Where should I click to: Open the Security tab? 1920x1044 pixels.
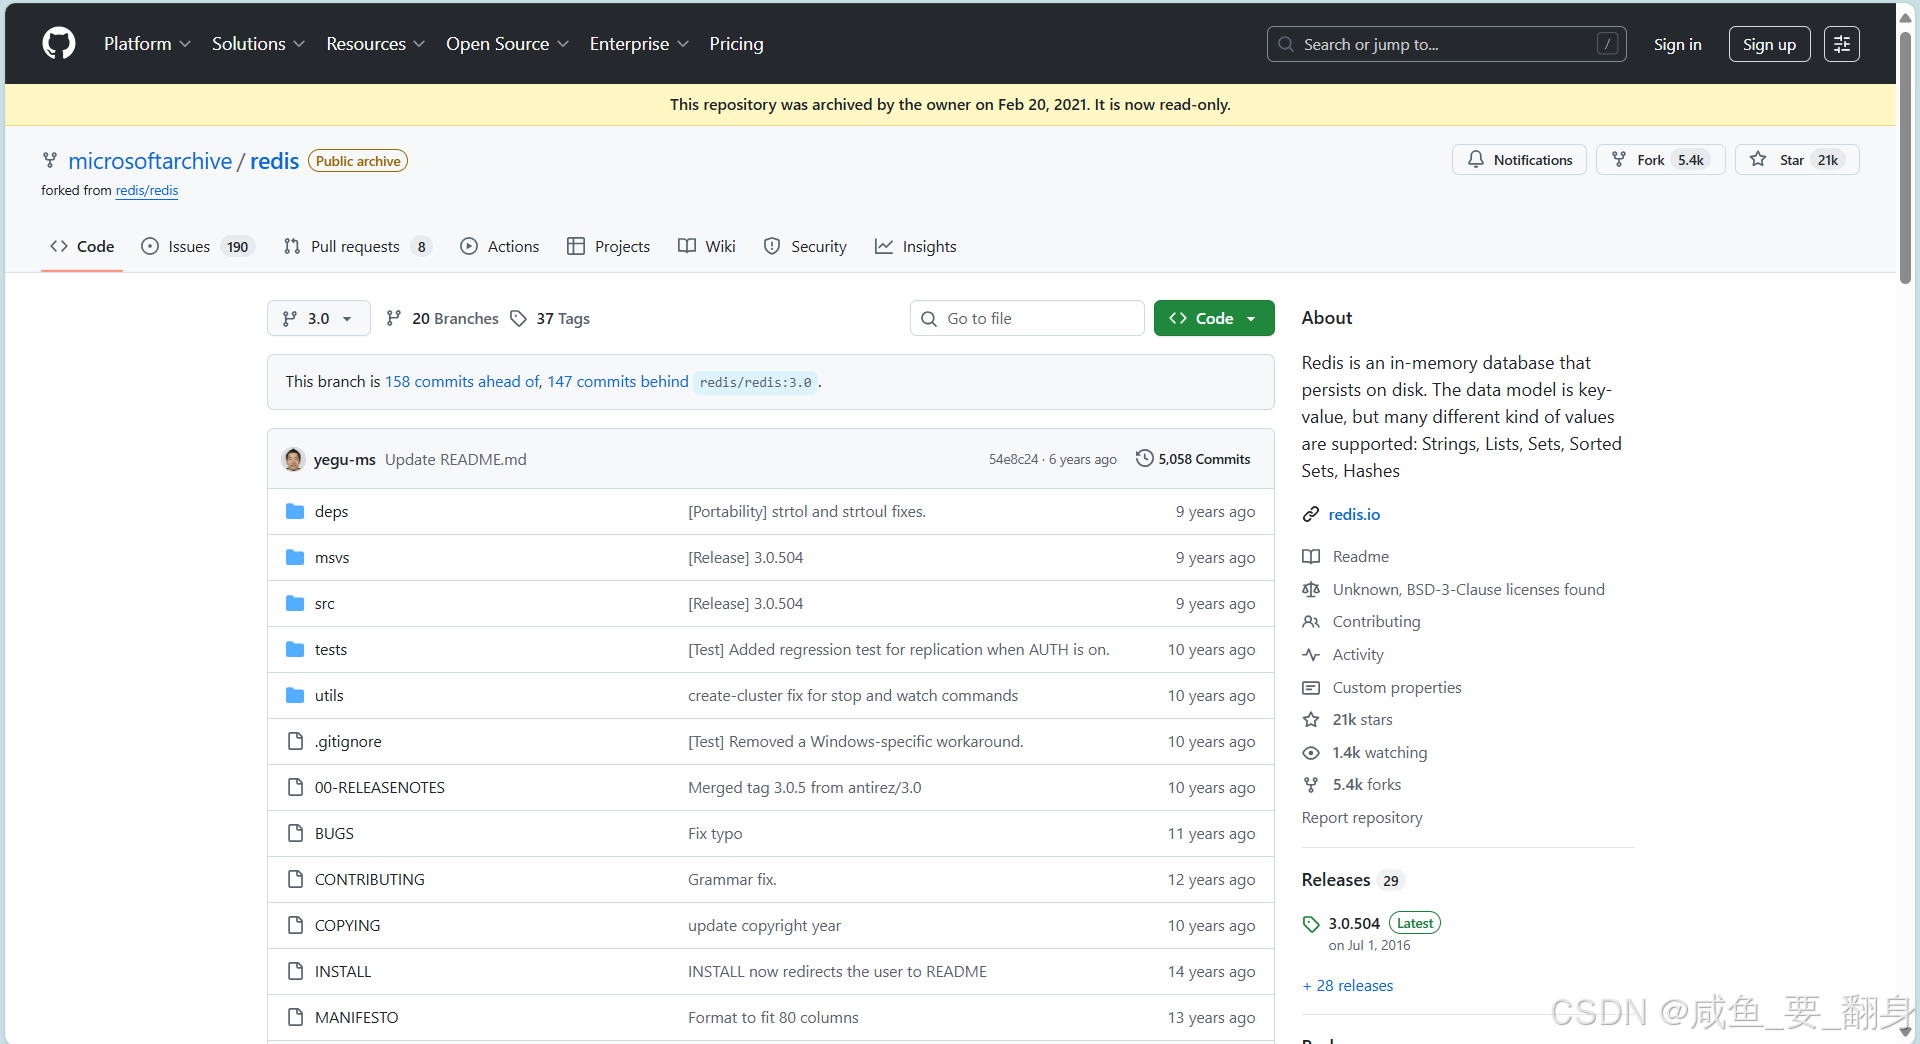(805, 246)
